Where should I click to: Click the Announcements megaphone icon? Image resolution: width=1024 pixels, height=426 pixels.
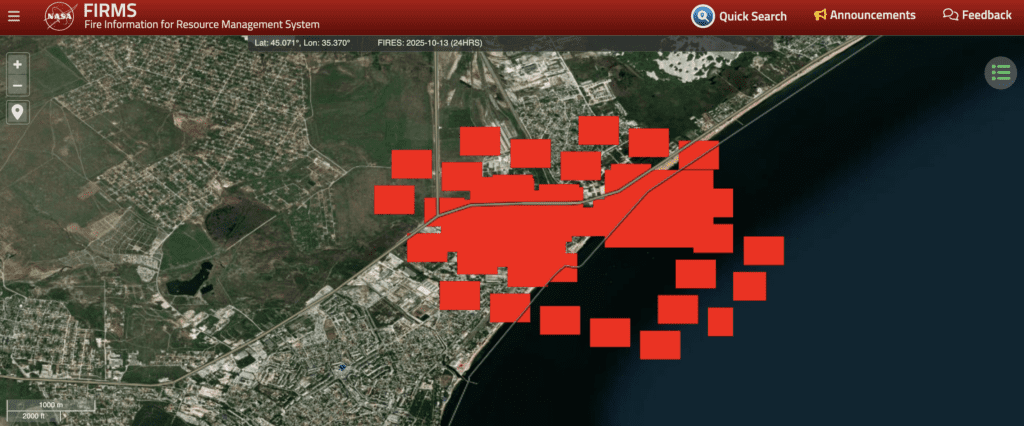820,15
